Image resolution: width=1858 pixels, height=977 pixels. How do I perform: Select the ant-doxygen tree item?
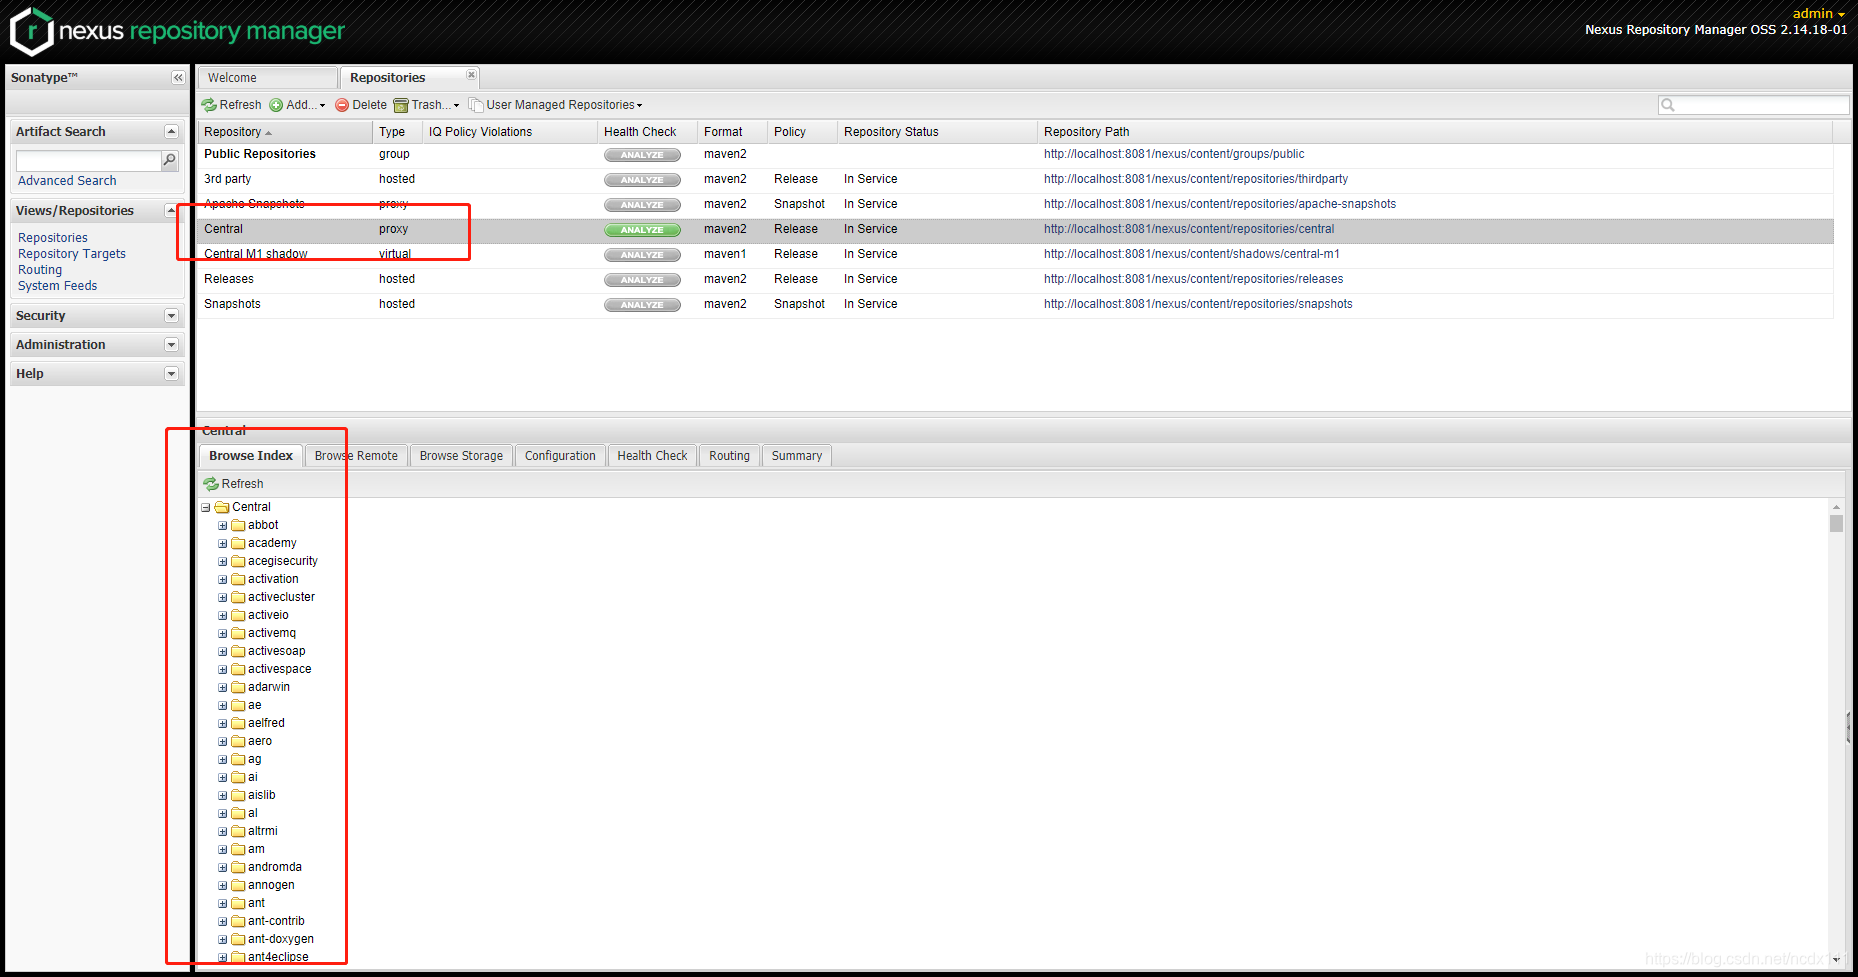click(281, 940)
